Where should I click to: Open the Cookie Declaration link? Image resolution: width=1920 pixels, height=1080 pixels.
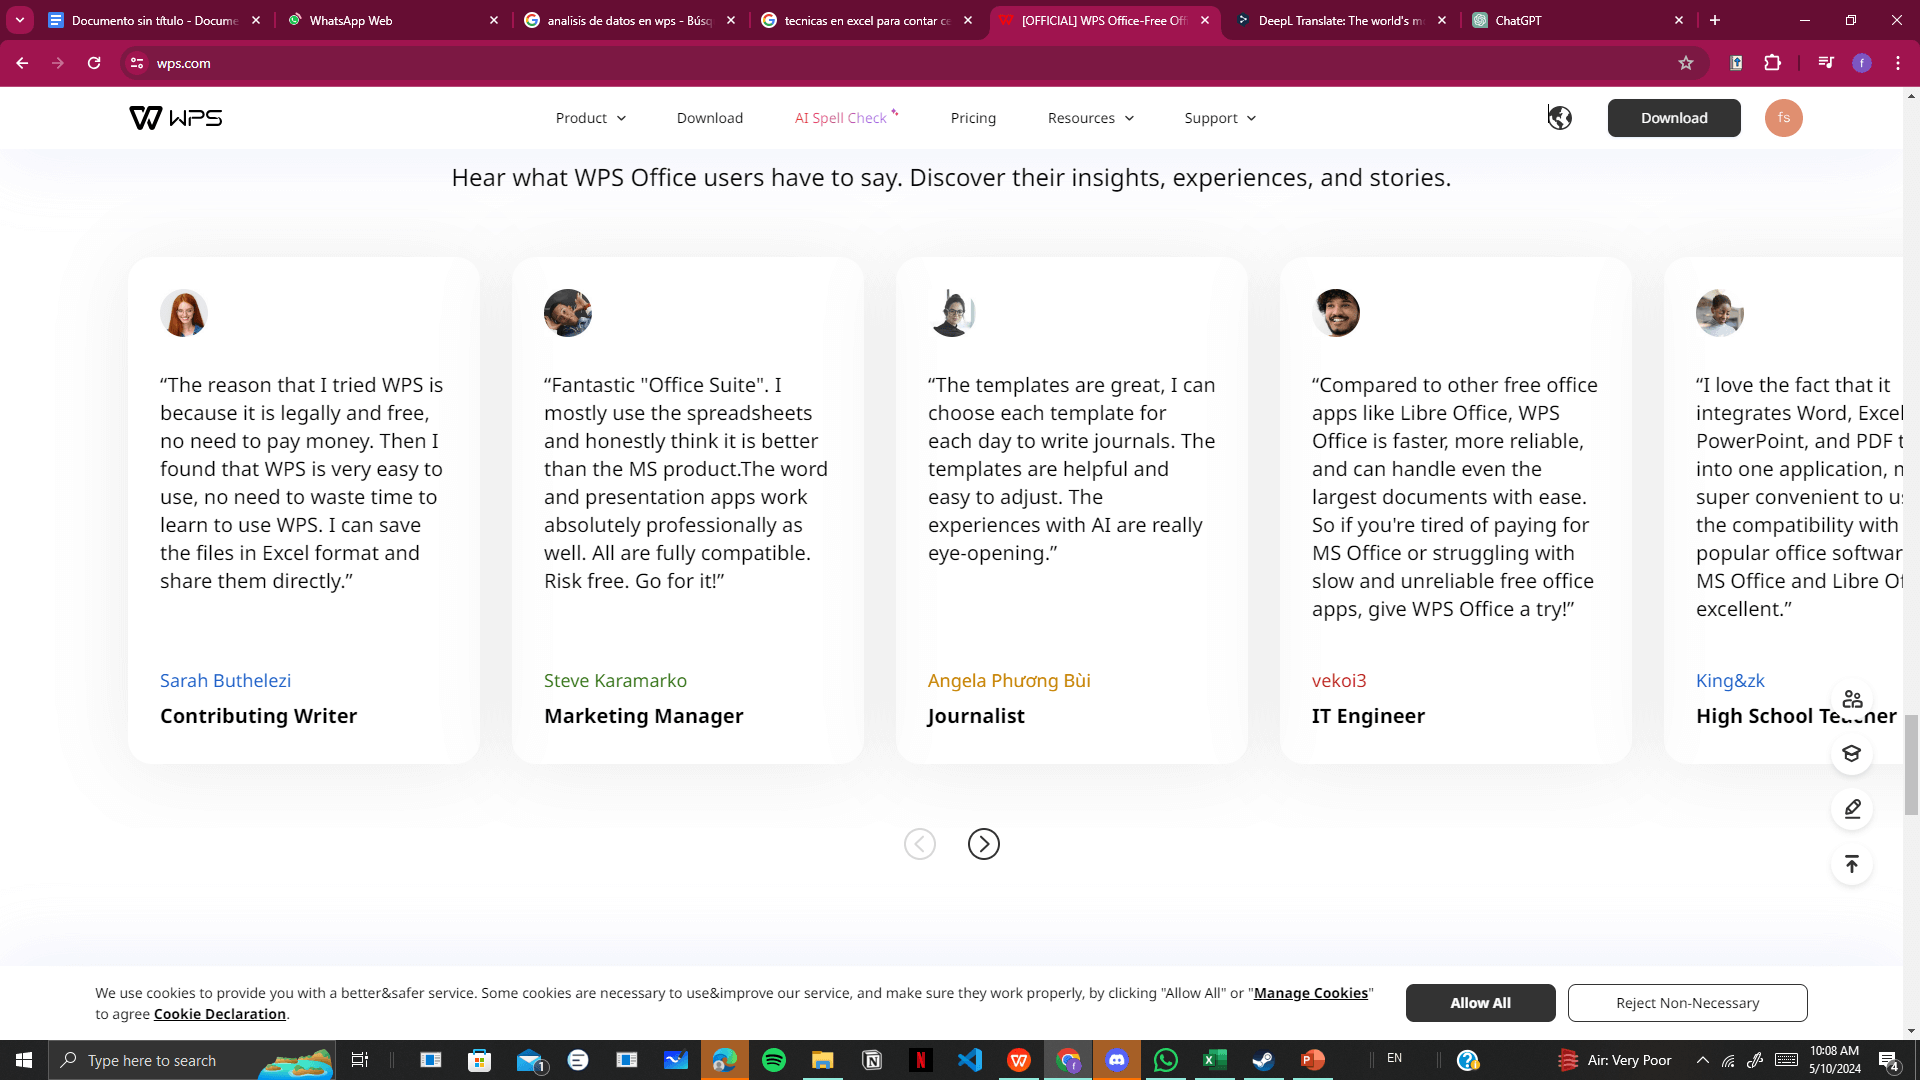tap(219, 1013)
